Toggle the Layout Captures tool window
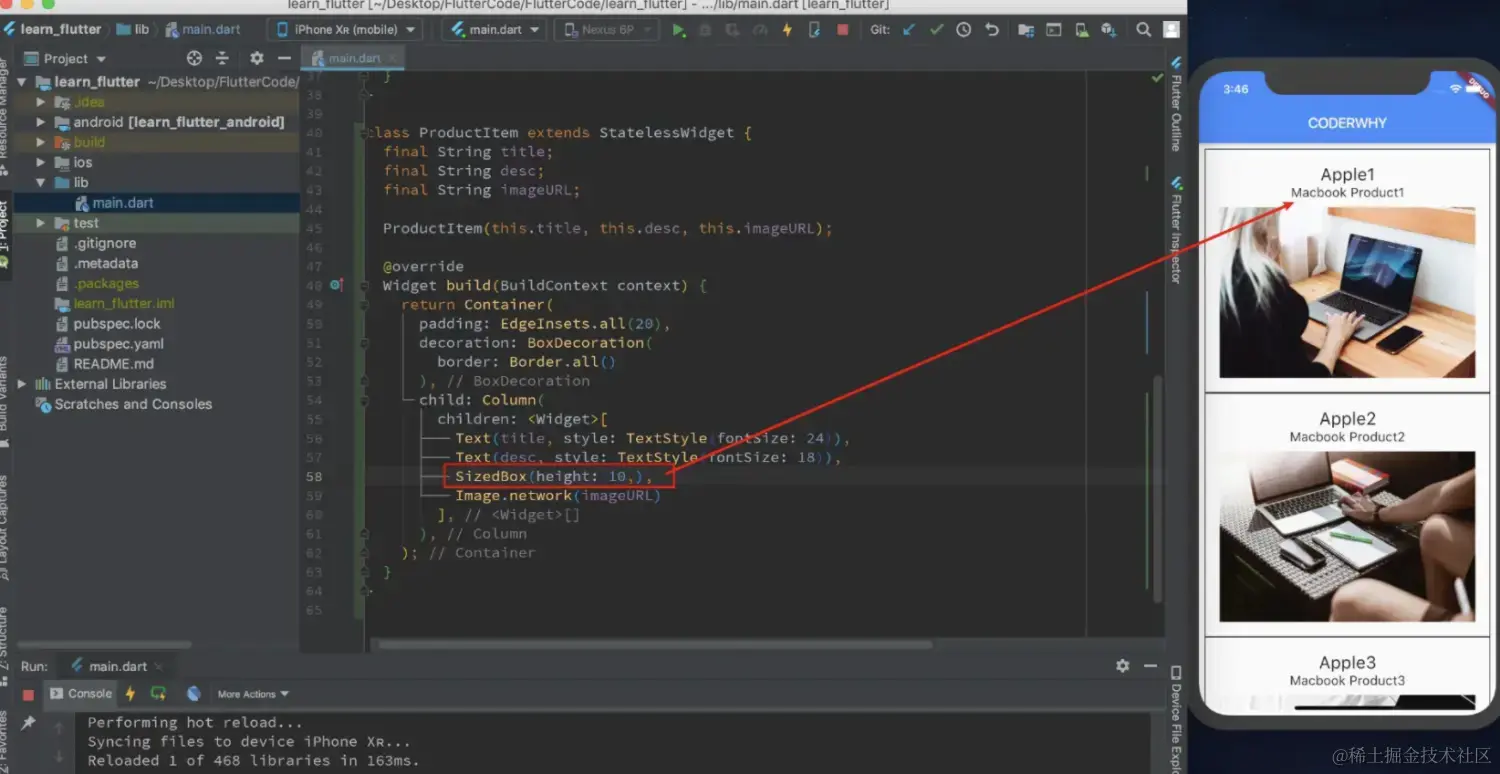The width and height of the screenshot is (1500, 774). (x=5, y=528)
